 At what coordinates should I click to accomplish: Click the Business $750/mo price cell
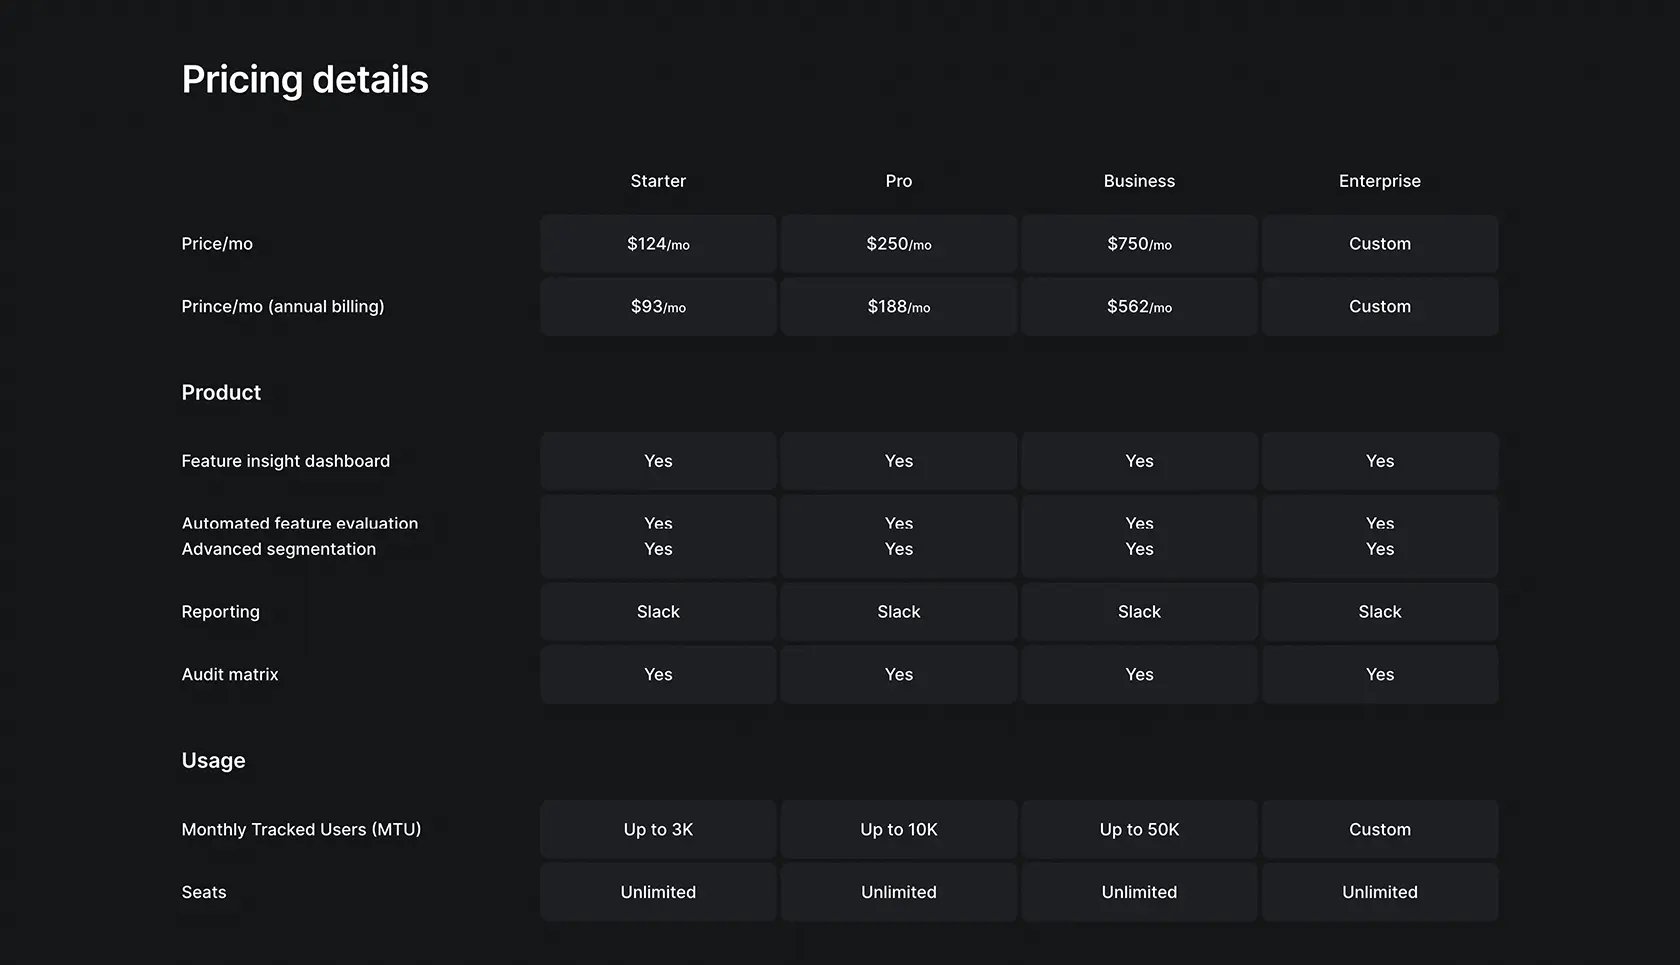[x=1139, y=244]
